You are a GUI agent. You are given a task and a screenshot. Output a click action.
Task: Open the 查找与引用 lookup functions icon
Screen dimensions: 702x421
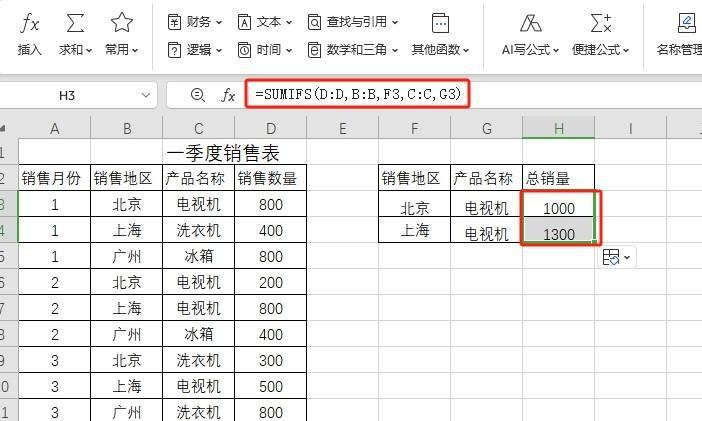pos(314,22)
